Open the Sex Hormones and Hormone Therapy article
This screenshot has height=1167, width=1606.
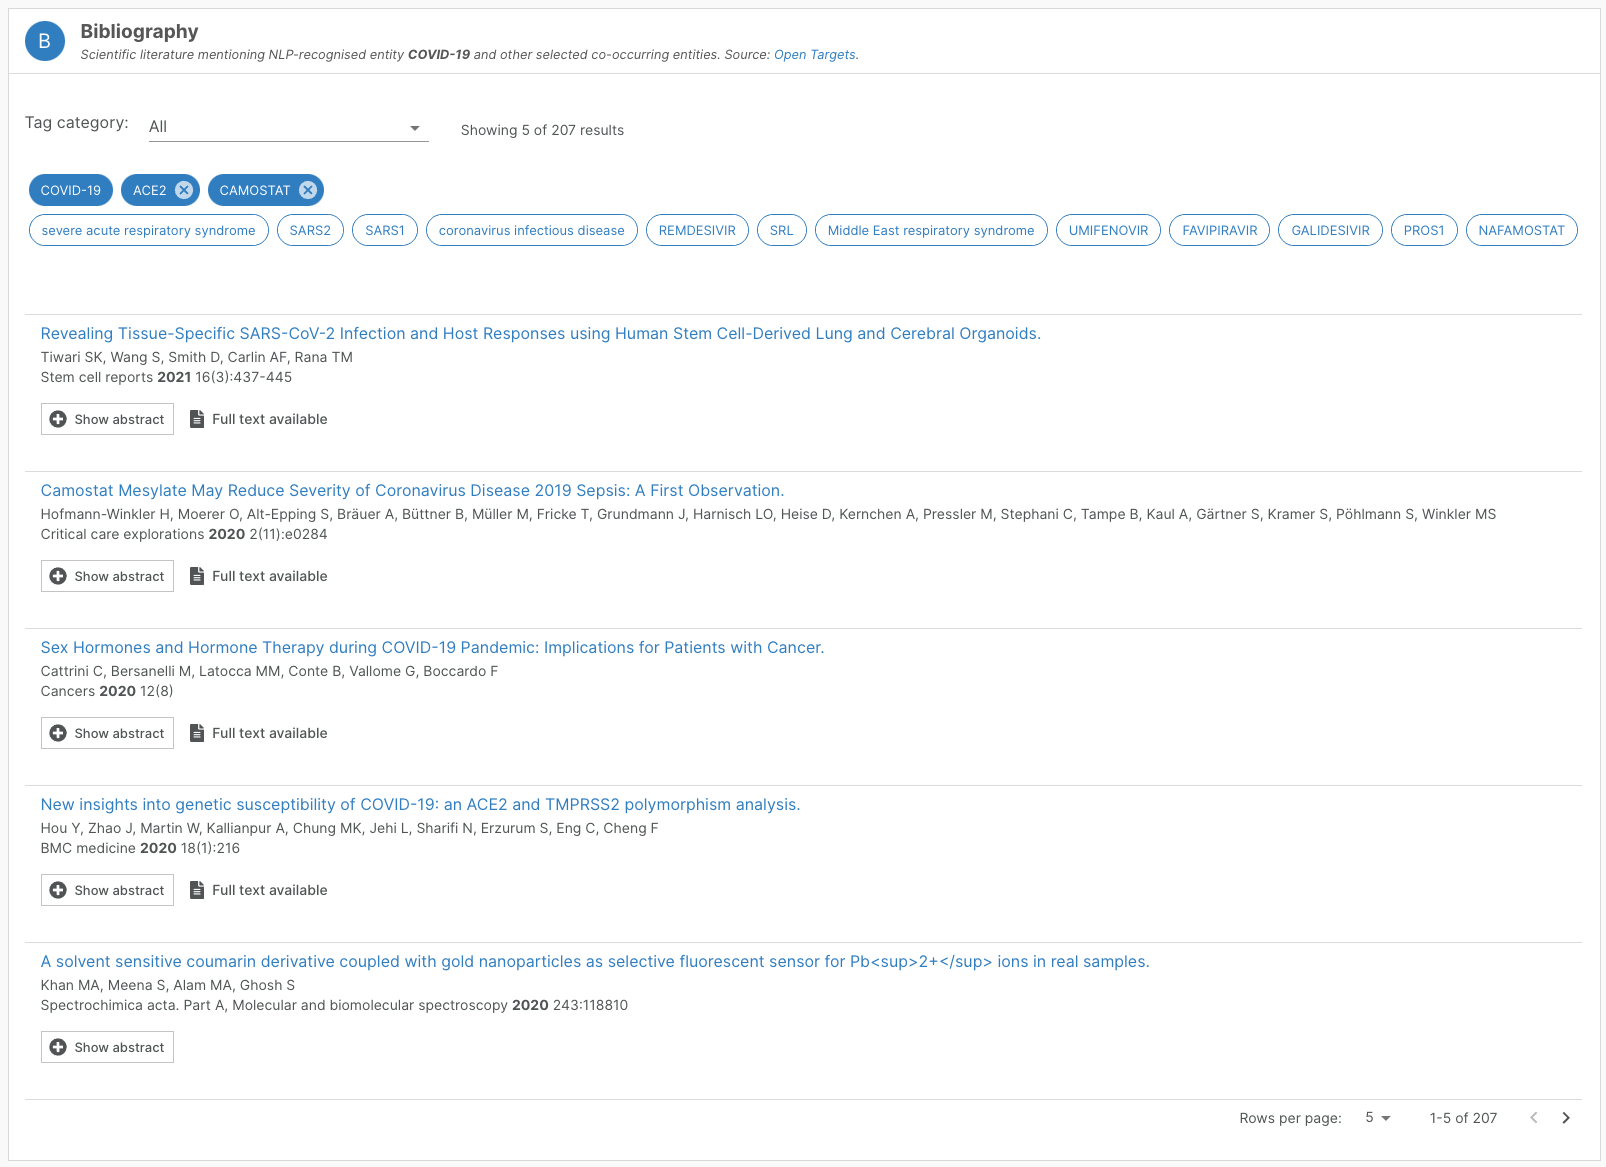(x=432, y=647)
